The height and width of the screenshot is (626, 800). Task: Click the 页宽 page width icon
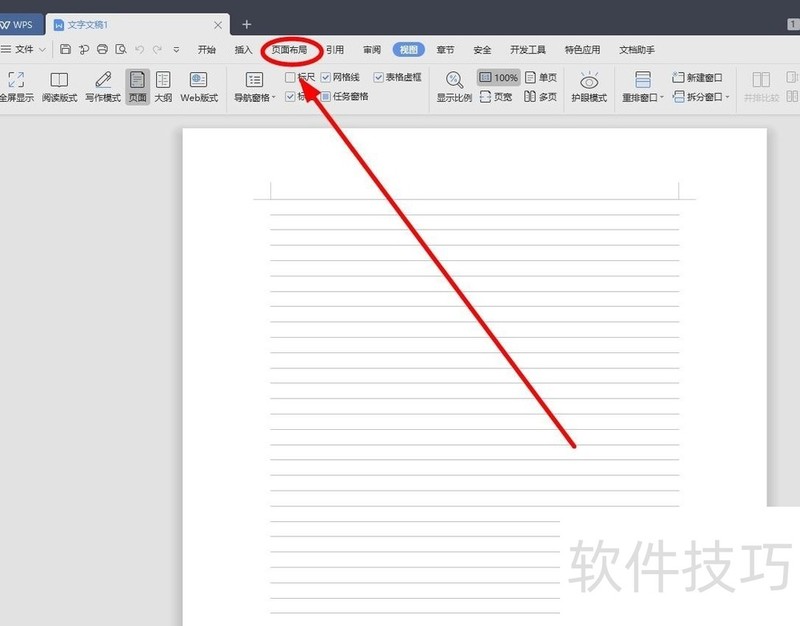(496, 97)
